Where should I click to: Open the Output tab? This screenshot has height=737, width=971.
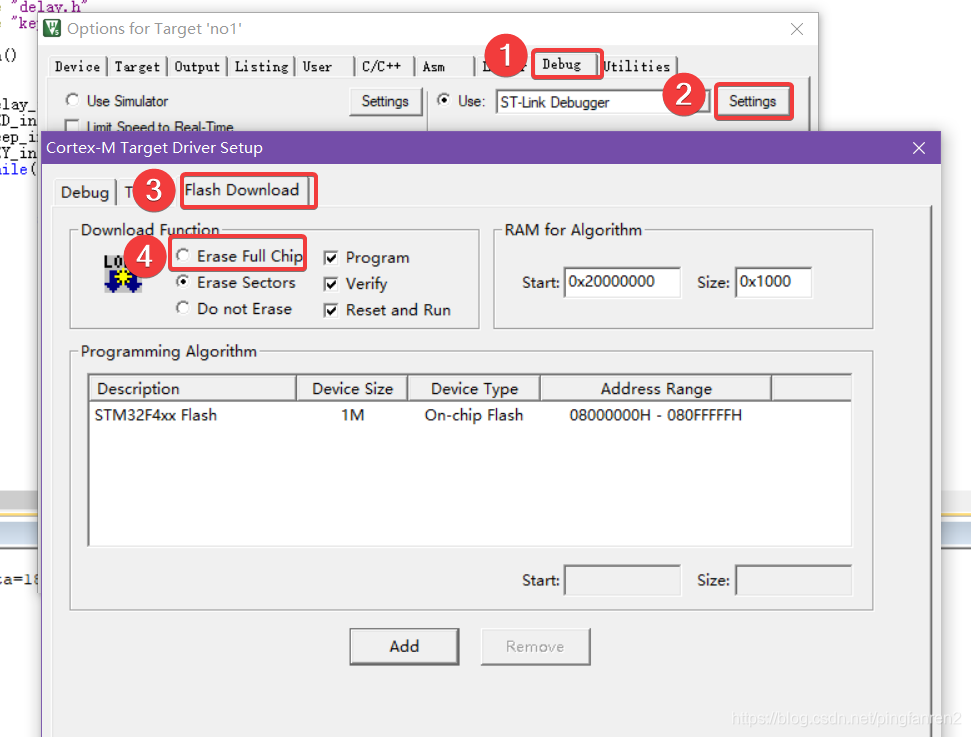pos(197,66)
